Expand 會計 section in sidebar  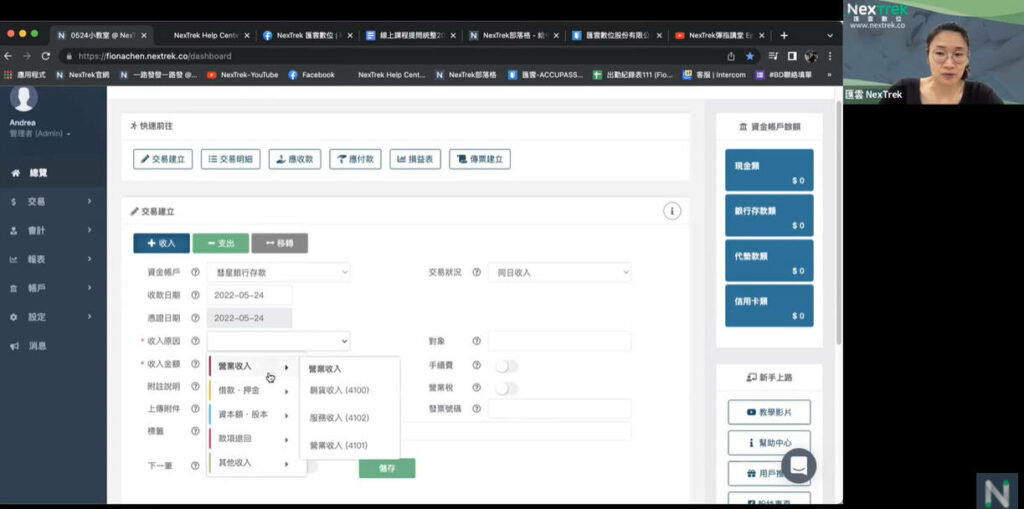click(x=53, y=231)
